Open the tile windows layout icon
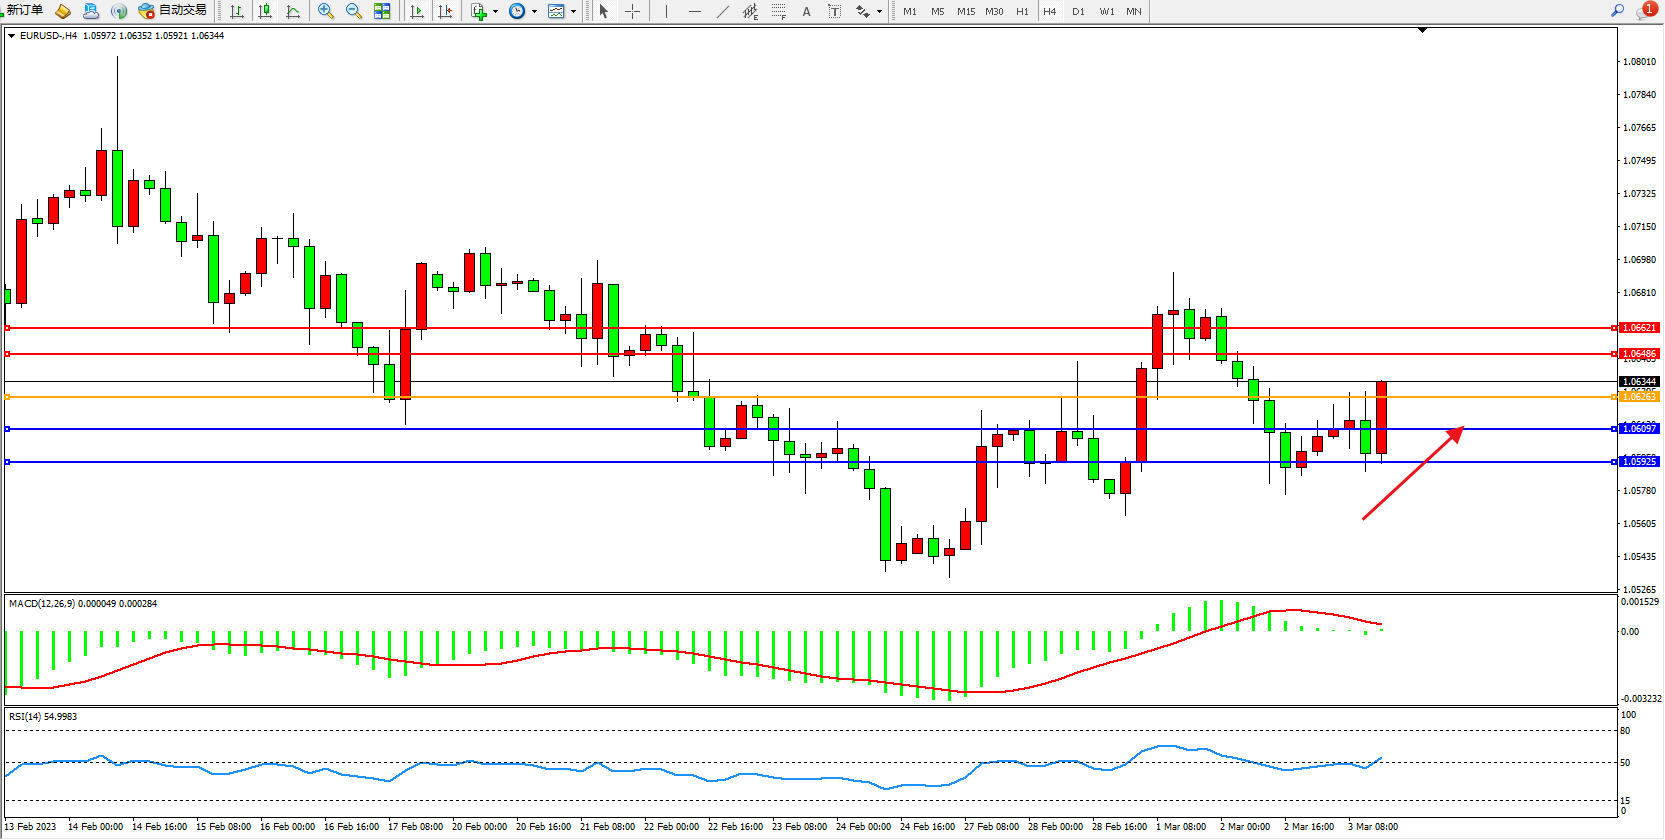The height and width of the screenshot is (840, 1665). [x=382, y=11]
